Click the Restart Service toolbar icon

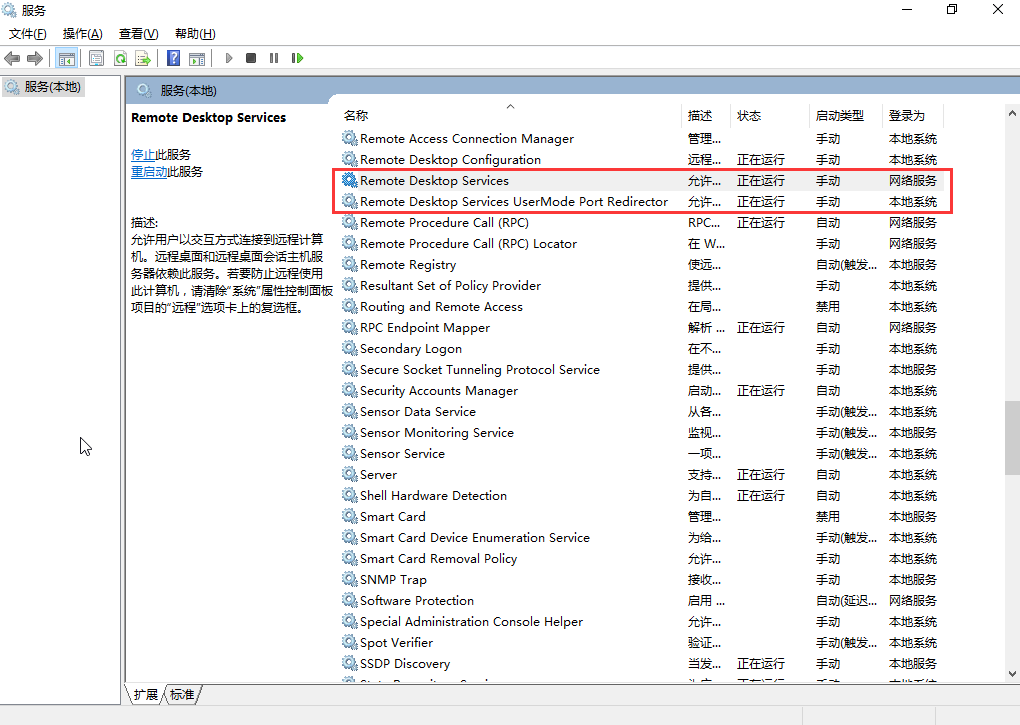click(297, 59)
